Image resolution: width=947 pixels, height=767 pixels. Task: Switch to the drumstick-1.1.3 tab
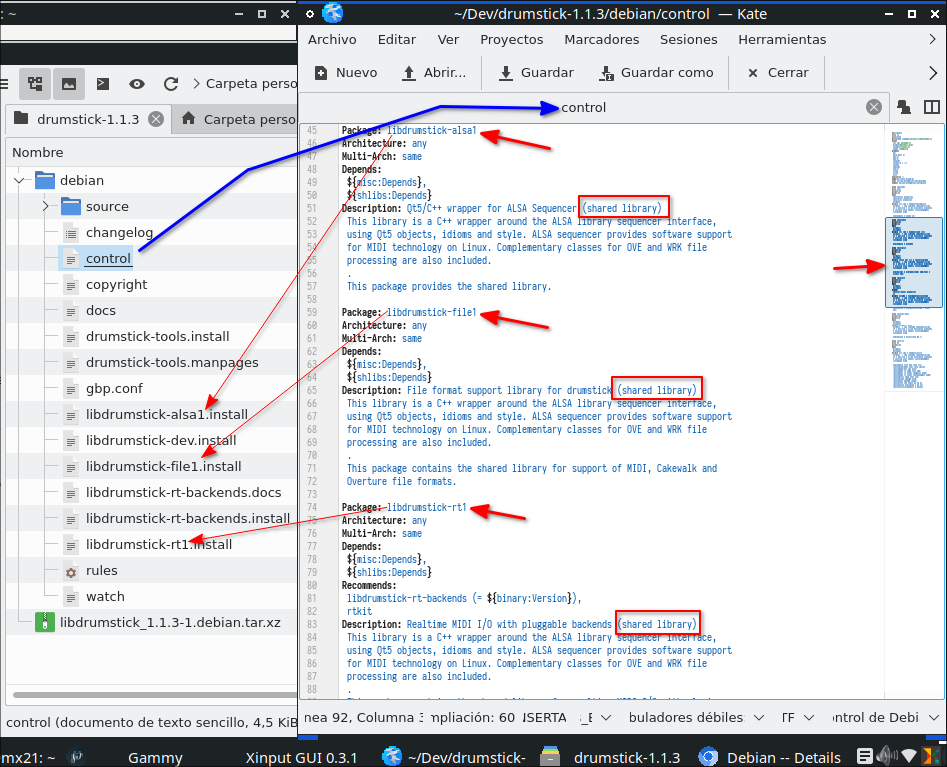[88, 119]
